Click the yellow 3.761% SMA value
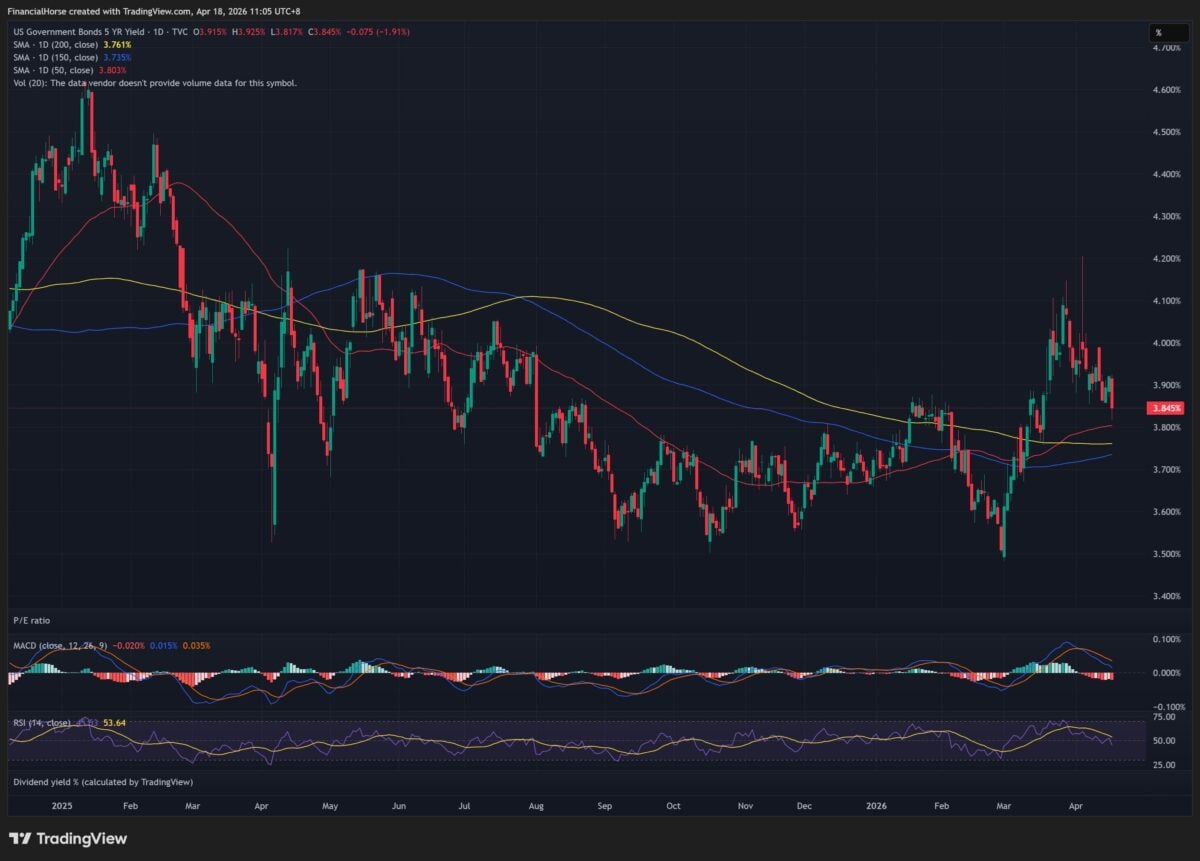Screen dimensions: 1200x861 [117, 45]
